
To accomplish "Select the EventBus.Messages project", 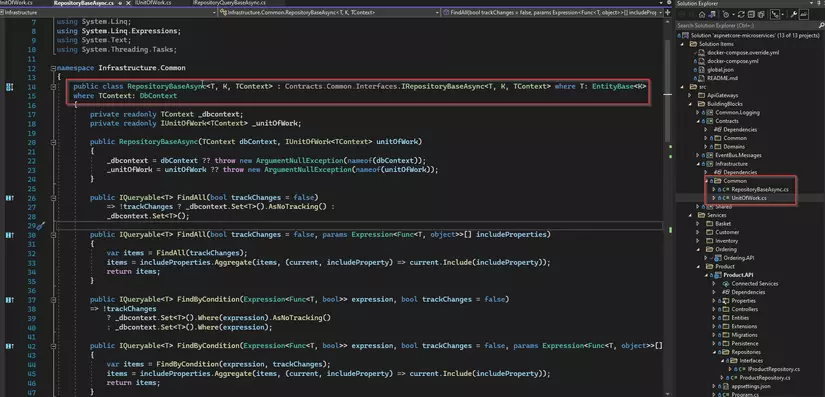I will 738,155.
